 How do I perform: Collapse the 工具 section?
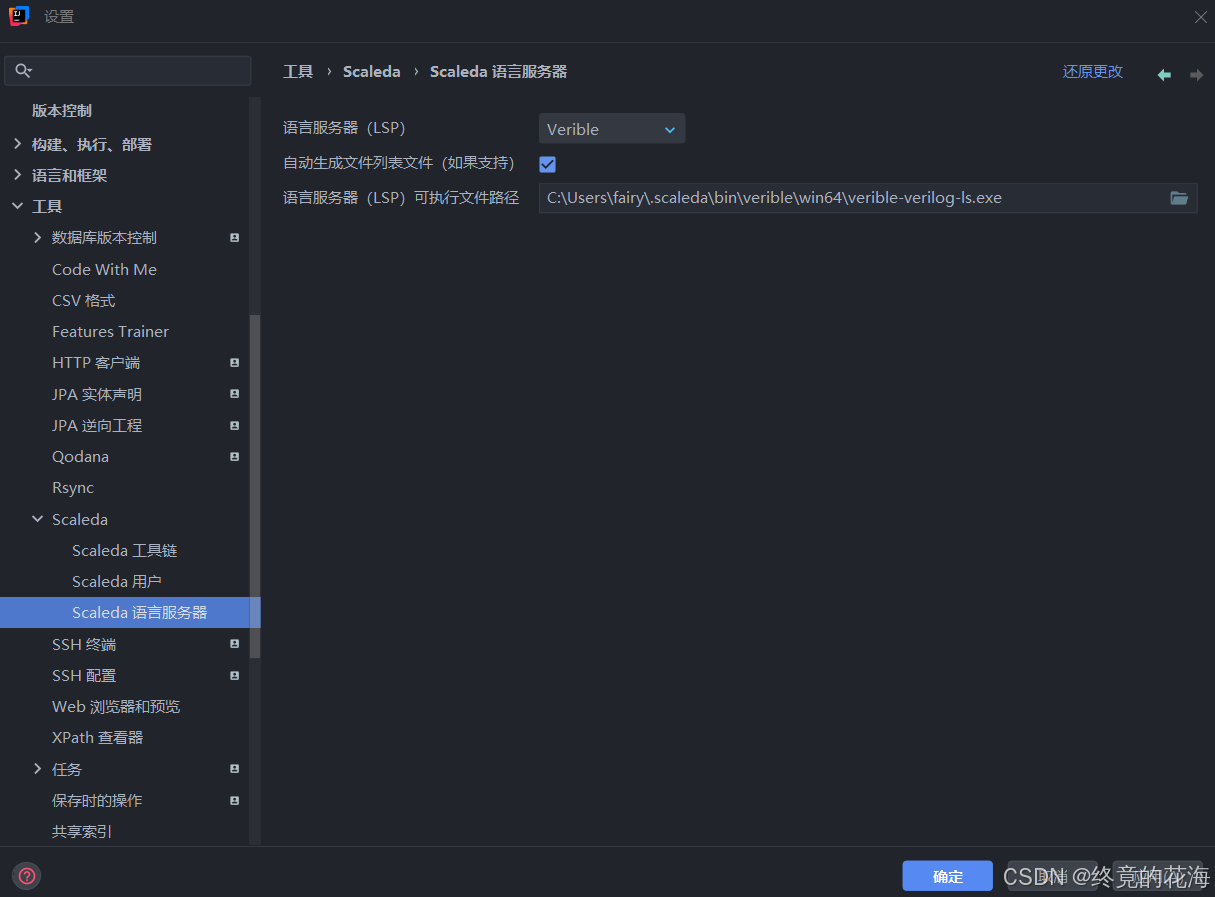[17, 206]
